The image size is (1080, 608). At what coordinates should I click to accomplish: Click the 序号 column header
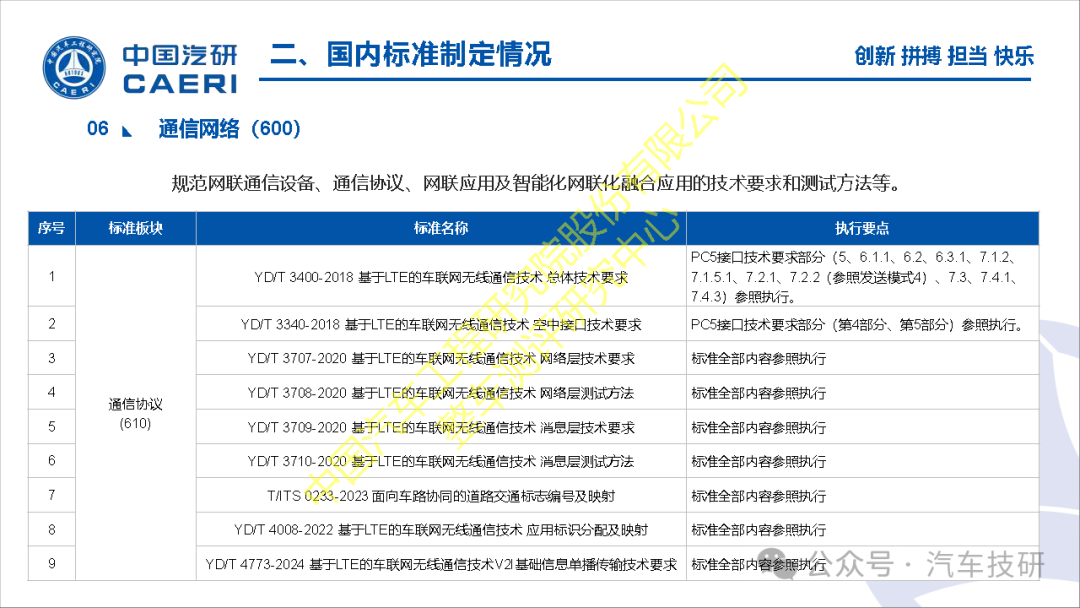pyautogui.click(x=52, y=229)
